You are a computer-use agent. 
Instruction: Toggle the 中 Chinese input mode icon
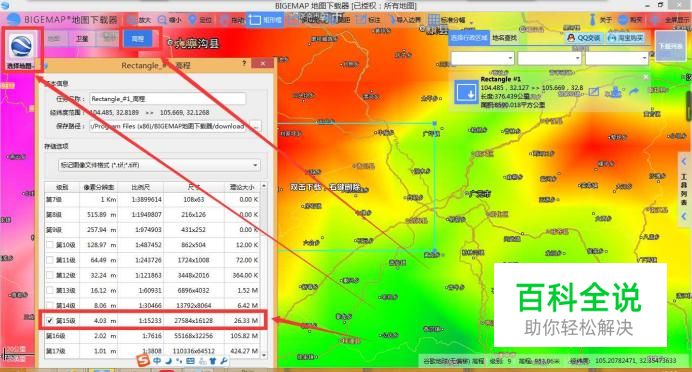point(157,361)
